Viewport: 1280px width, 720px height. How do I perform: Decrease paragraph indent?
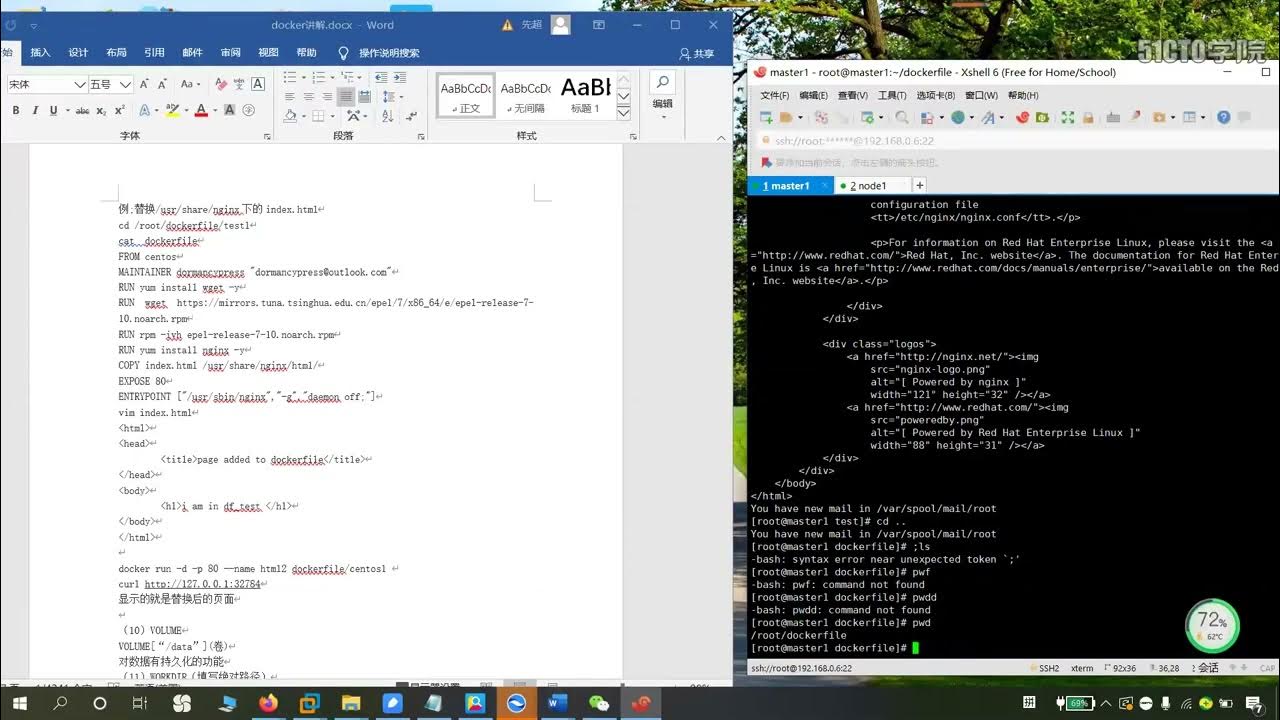[381, 77]
